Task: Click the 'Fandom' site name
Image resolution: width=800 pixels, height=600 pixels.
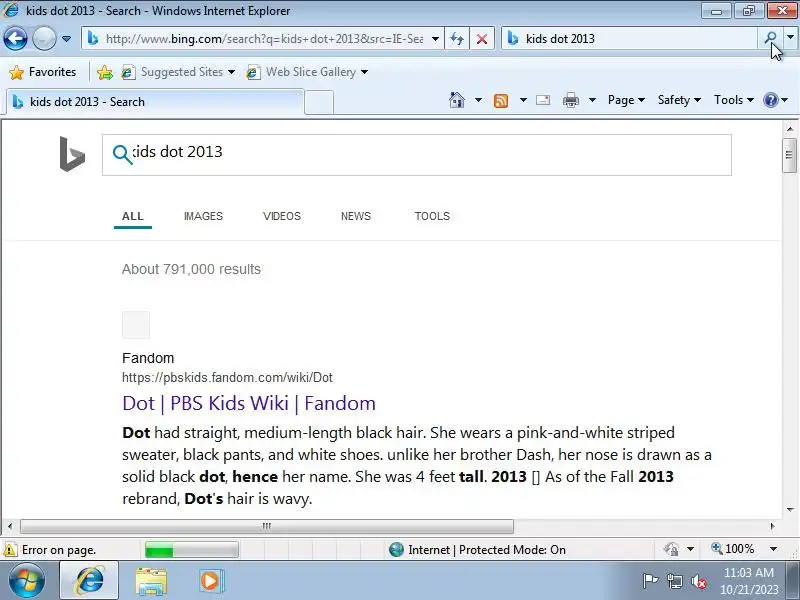Action: pyautogui.click(x=148, y=358)
